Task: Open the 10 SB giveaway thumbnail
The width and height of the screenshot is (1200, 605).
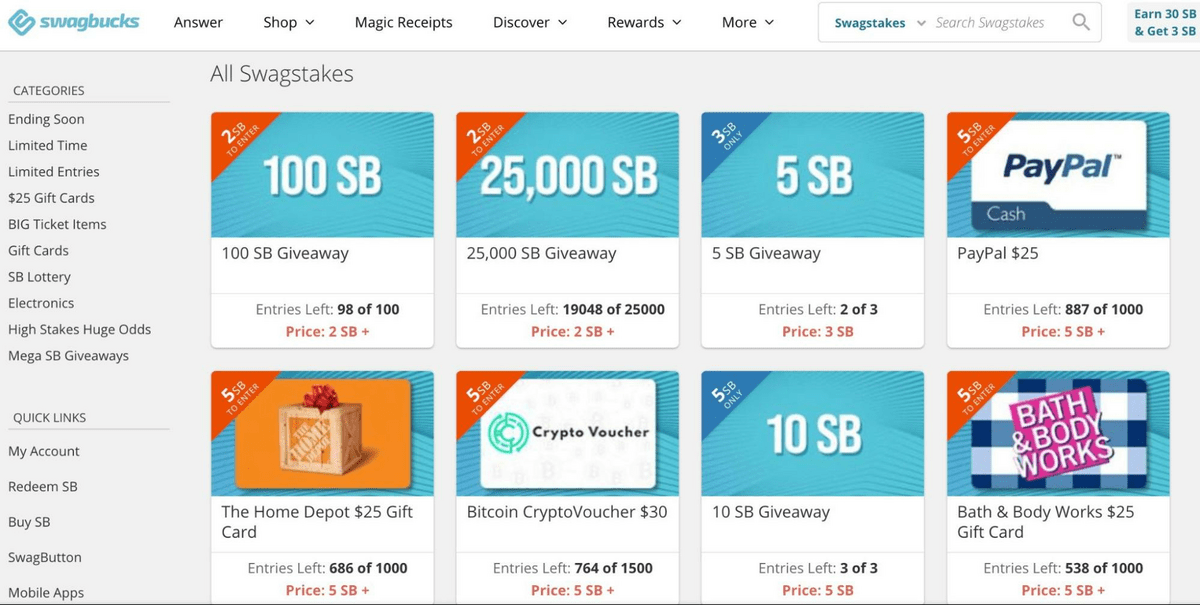Action: point(813,433)
